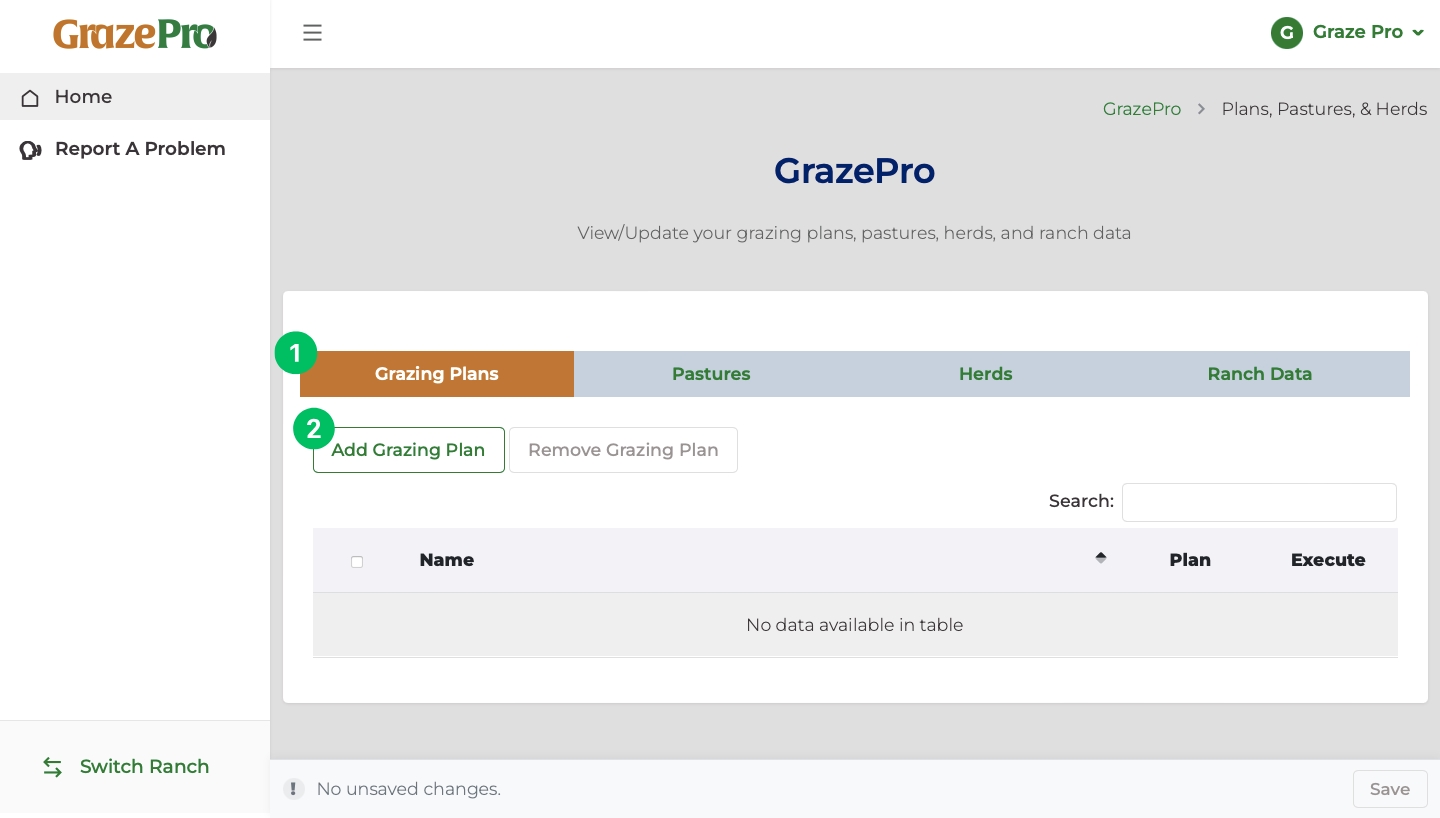The width and height of the screenshot is (1440, 818).
Task: Open Report A Problem in the sidebar
Action: click(x=135, y=149)
